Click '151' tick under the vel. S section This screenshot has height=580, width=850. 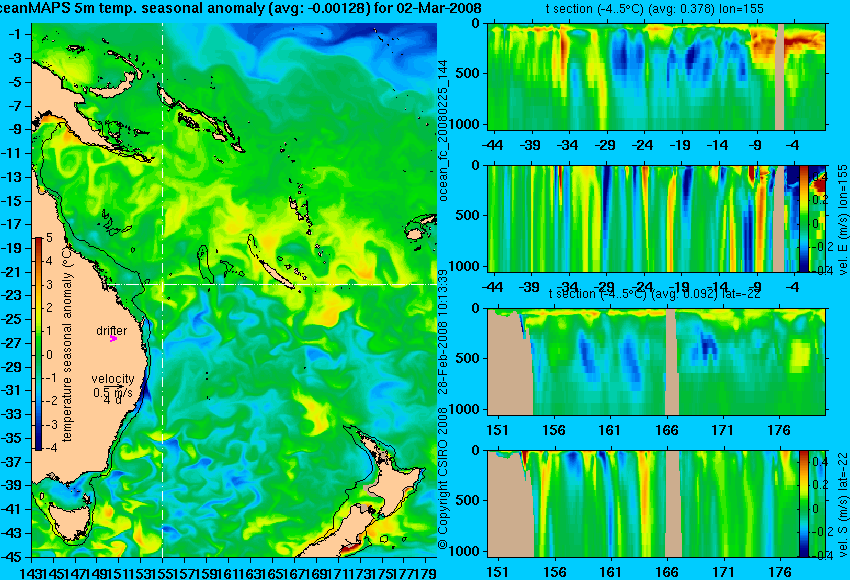click(497, 572)
